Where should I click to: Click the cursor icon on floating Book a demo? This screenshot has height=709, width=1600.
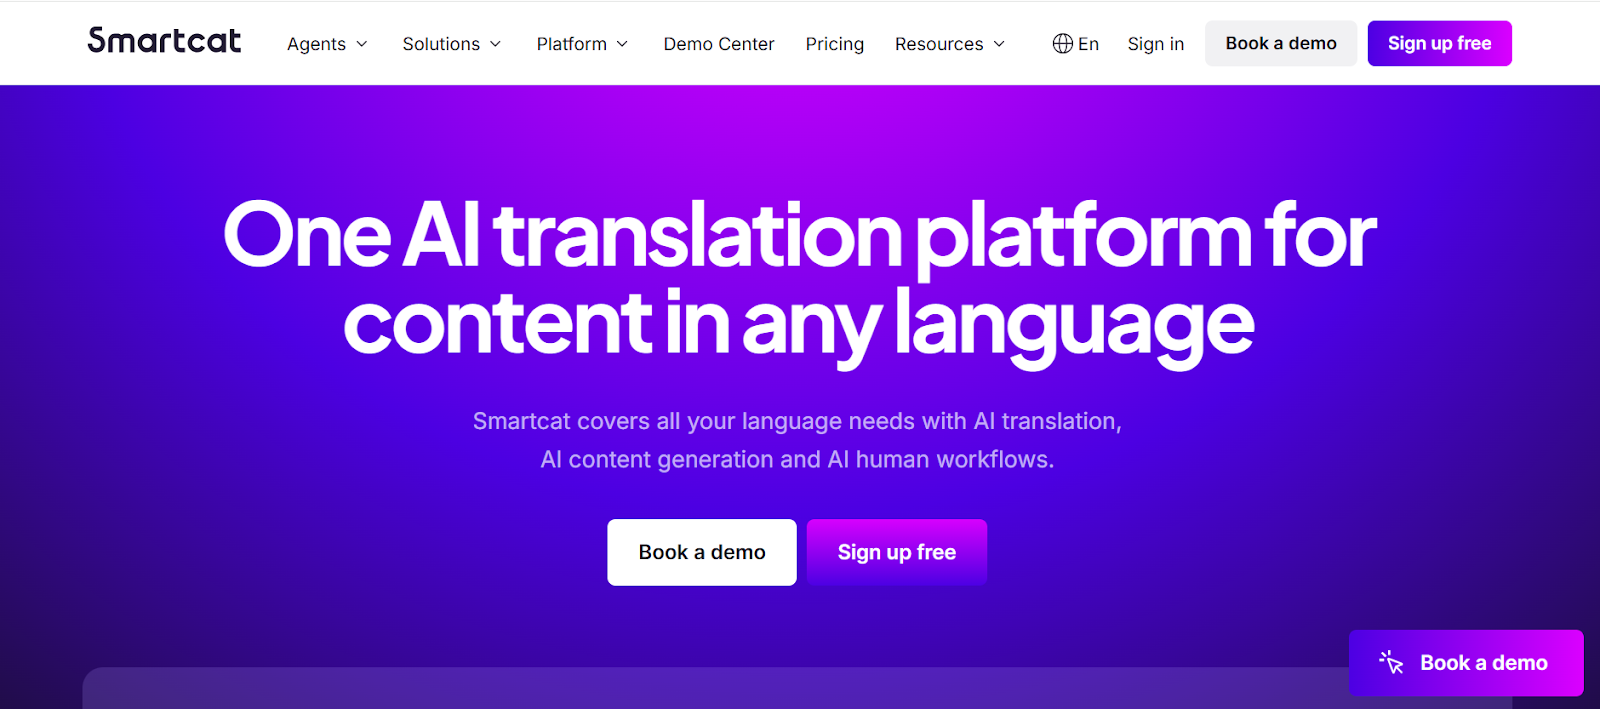1391,662
